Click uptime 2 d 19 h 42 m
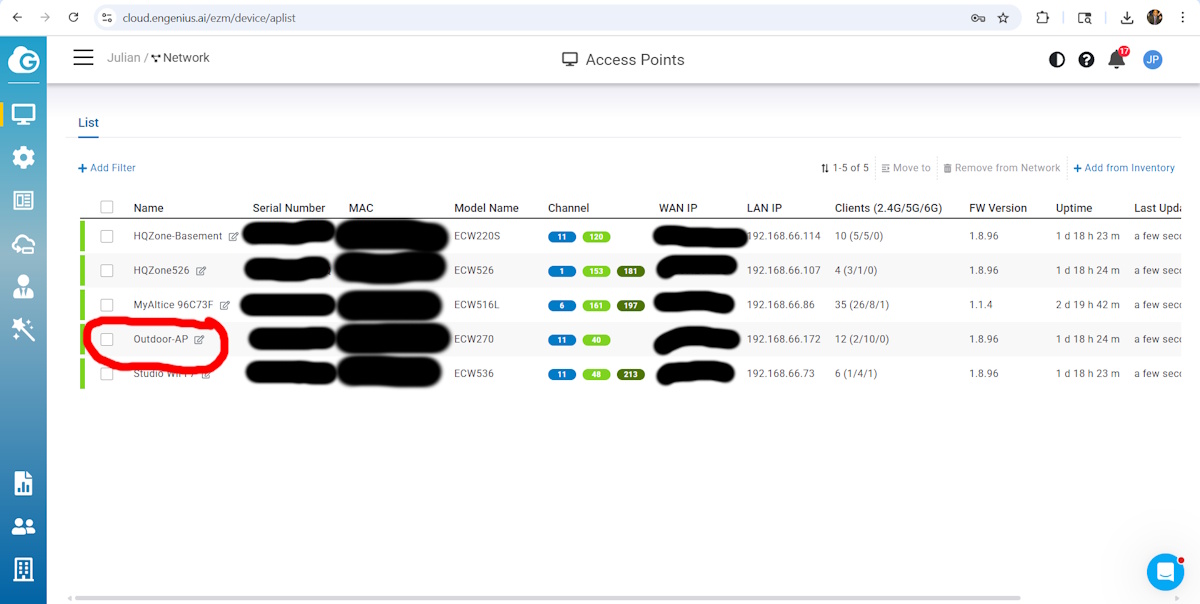Screen dimensions: 1200x604 tap(1087, 305)
